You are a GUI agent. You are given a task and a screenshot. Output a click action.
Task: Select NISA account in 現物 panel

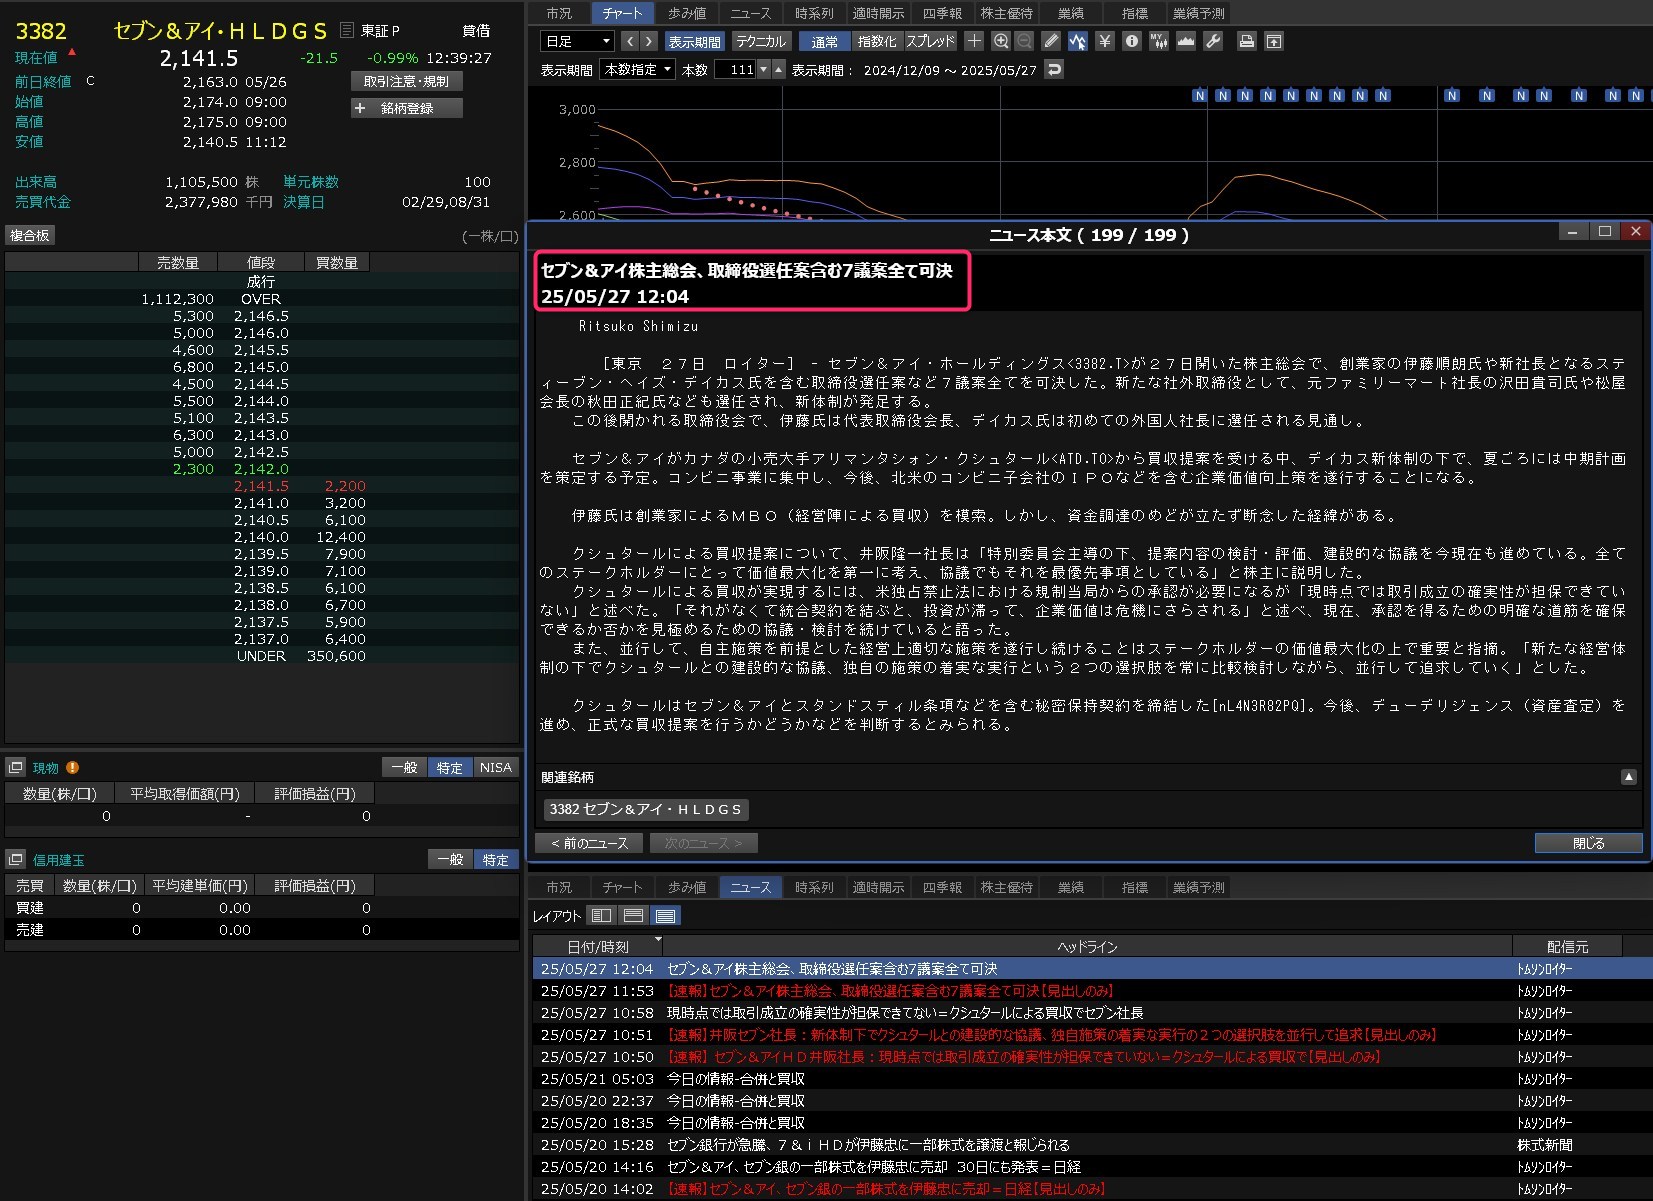495,767
